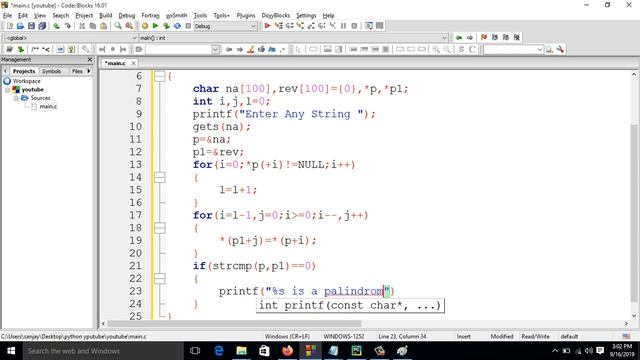The image size is (640, 360).
Task: Save all files icon
Action: click(42, 26)
